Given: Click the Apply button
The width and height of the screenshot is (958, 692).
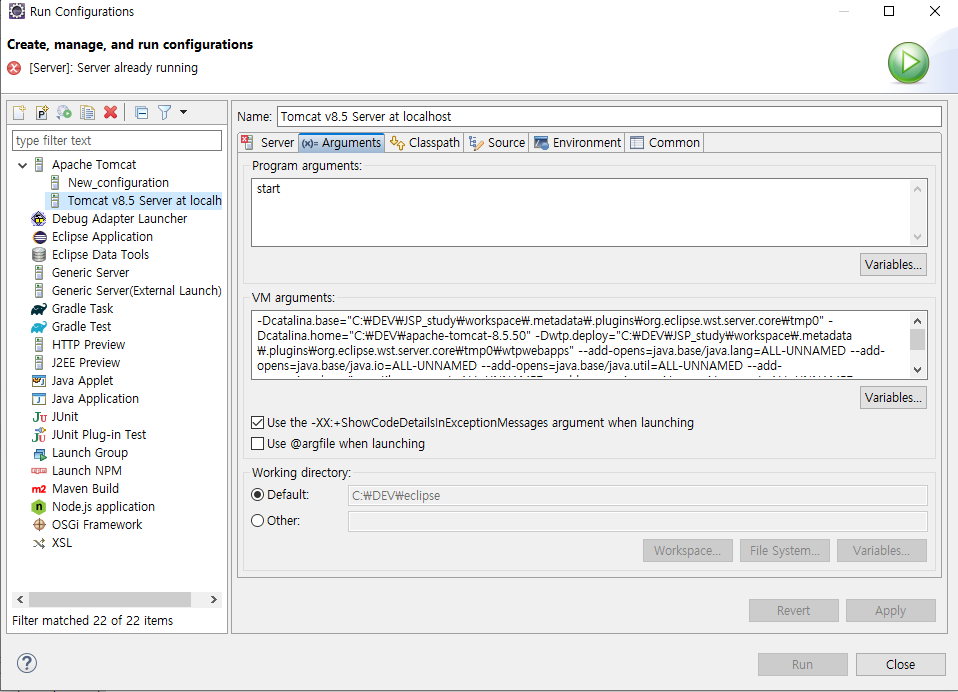Looking at the screenshot, I should 890,611.
